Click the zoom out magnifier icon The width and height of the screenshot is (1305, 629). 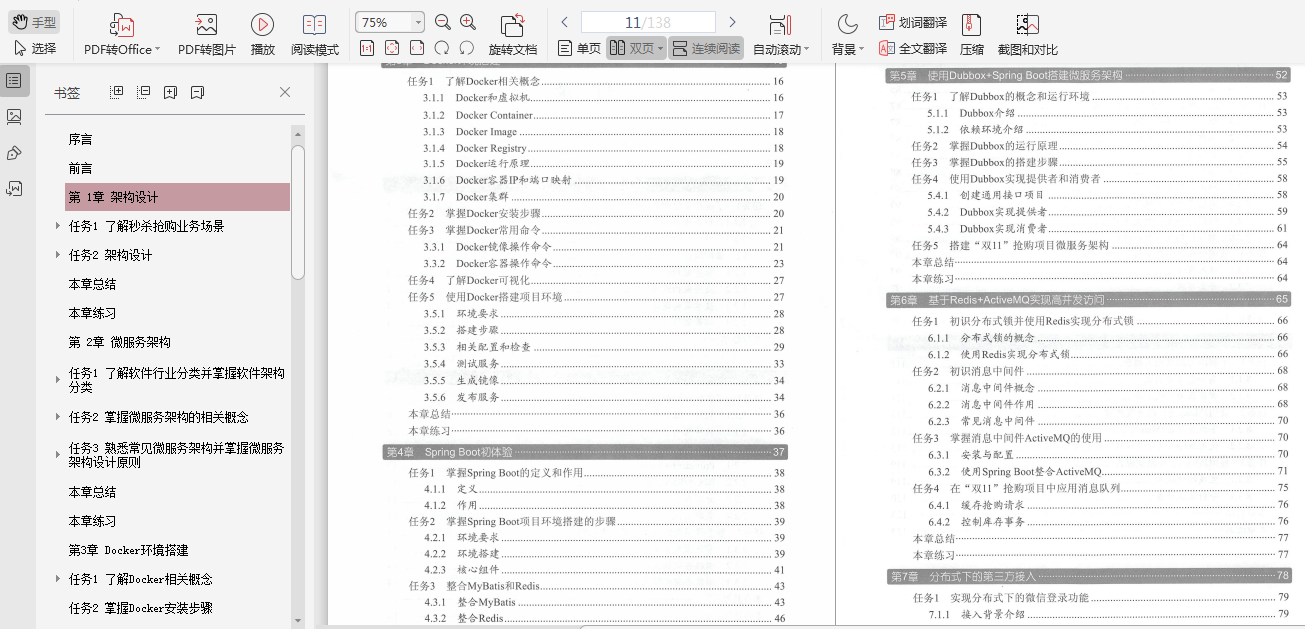[x=443, y=22]
